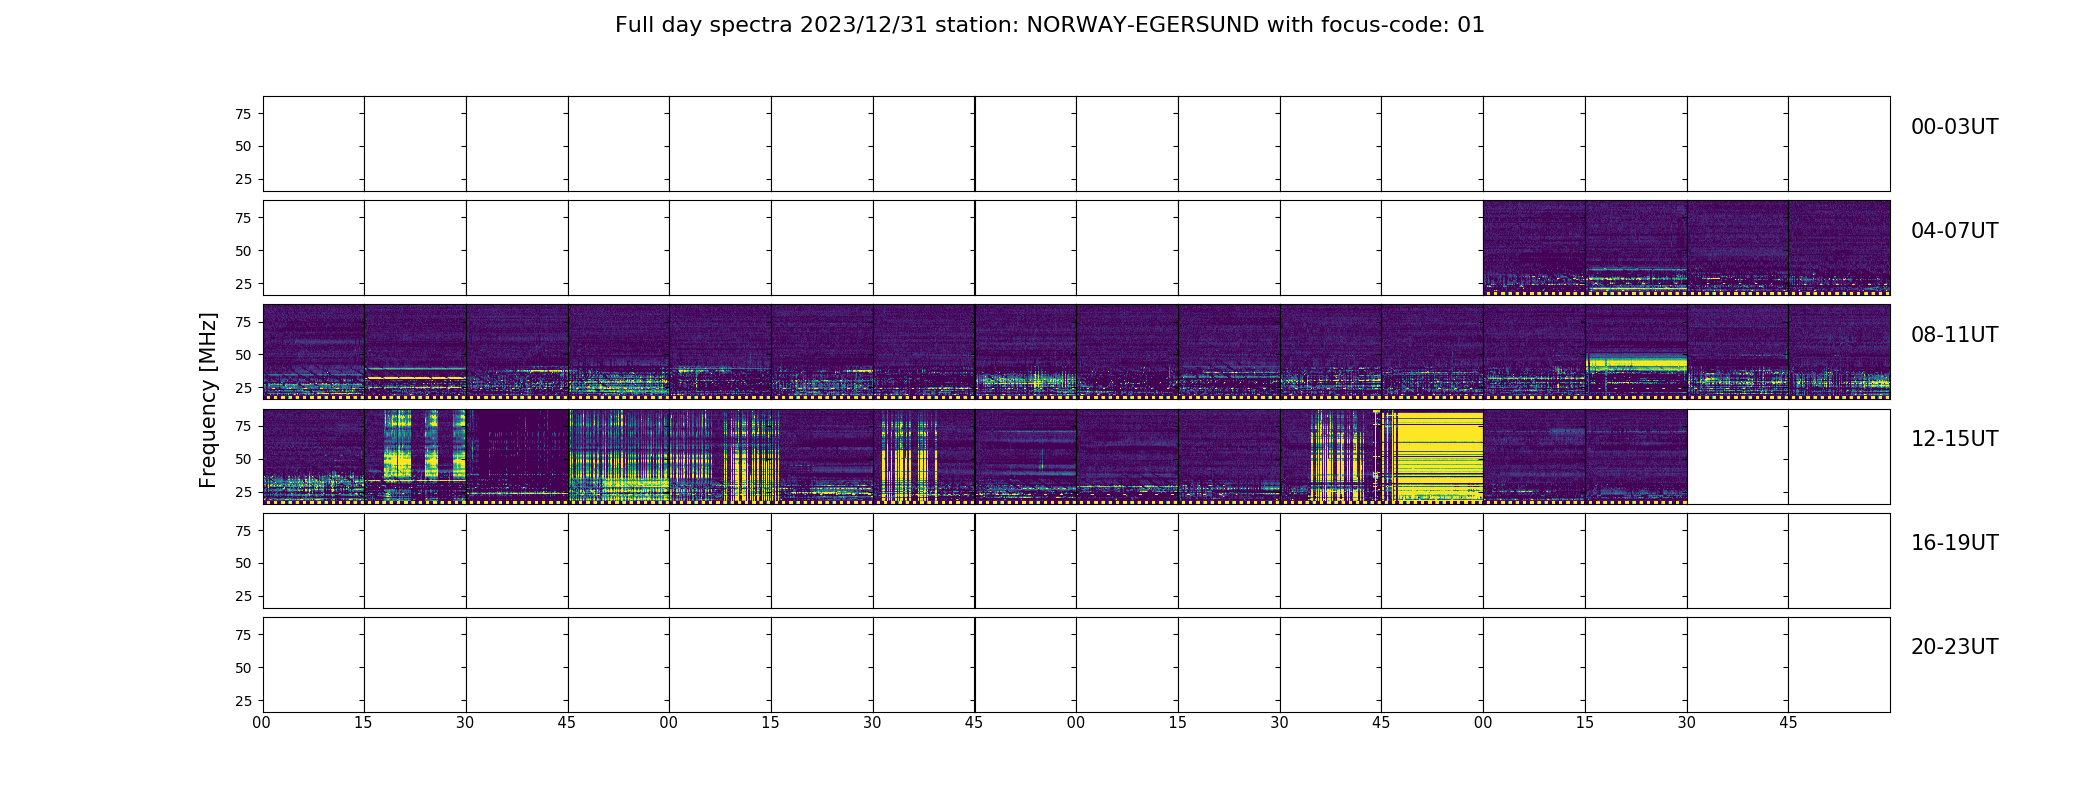Click the 25 MHz tick of the 16-19UT row
This screenshot has width=2100, height=800.
click(243, 596)
